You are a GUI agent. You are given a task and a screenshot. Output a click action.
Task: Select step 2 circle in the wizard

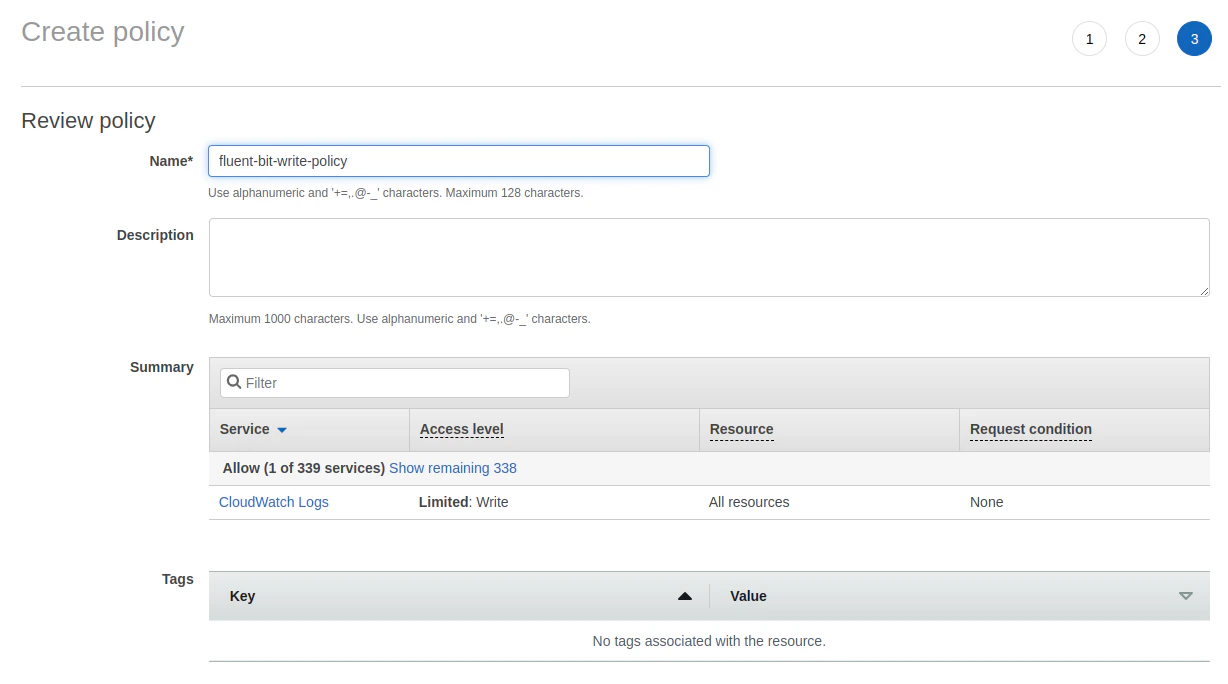click(x=1142, y=38)
